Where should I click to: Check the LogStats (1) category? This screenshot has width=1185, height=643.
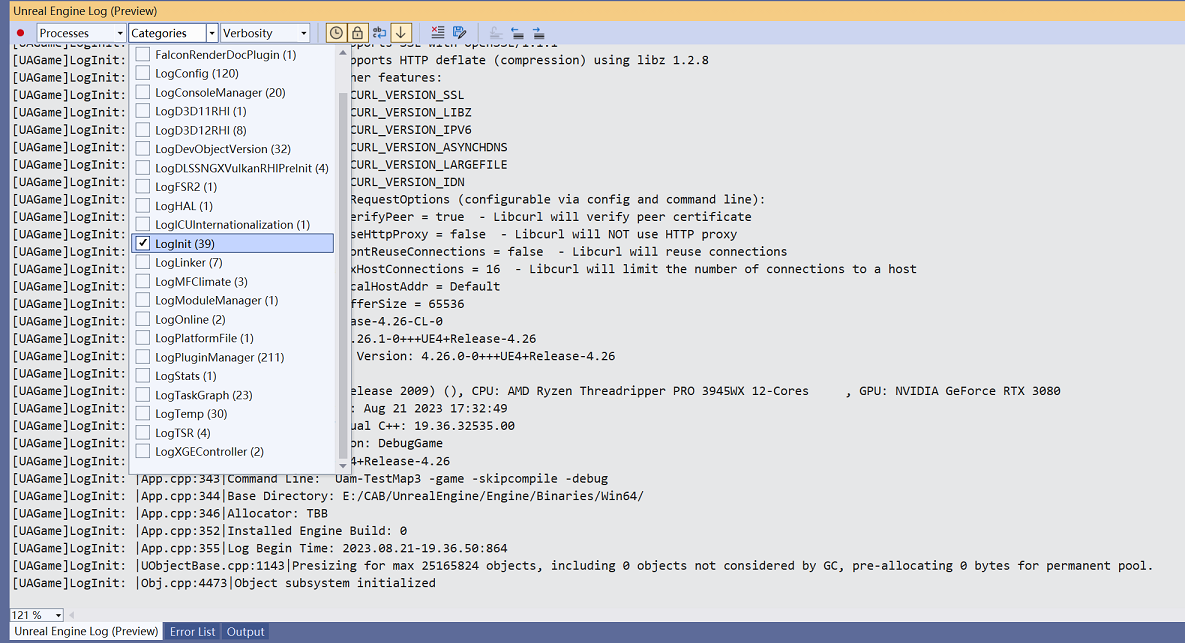pyautogui.click(x=143, y=376)
